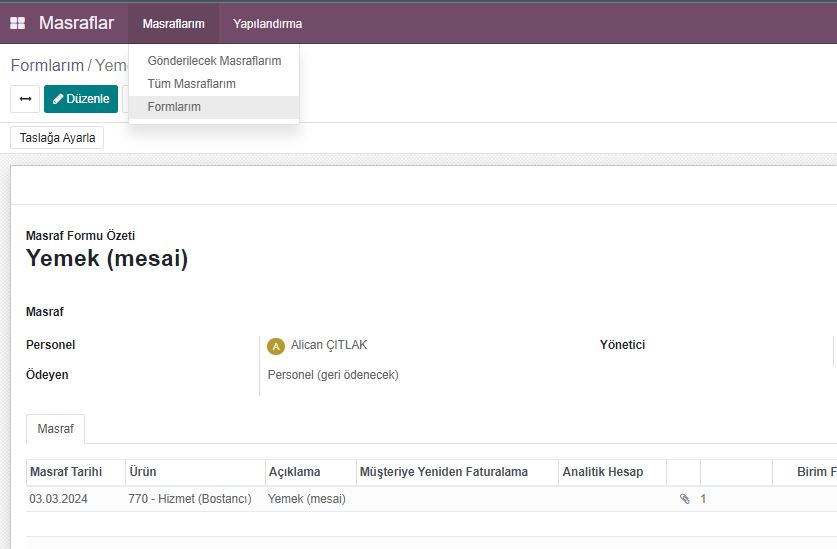The width and height of the screenshot is (837, 549).
Task: Open employee Alican ÇITLAK name link
Action: (329, 345)
